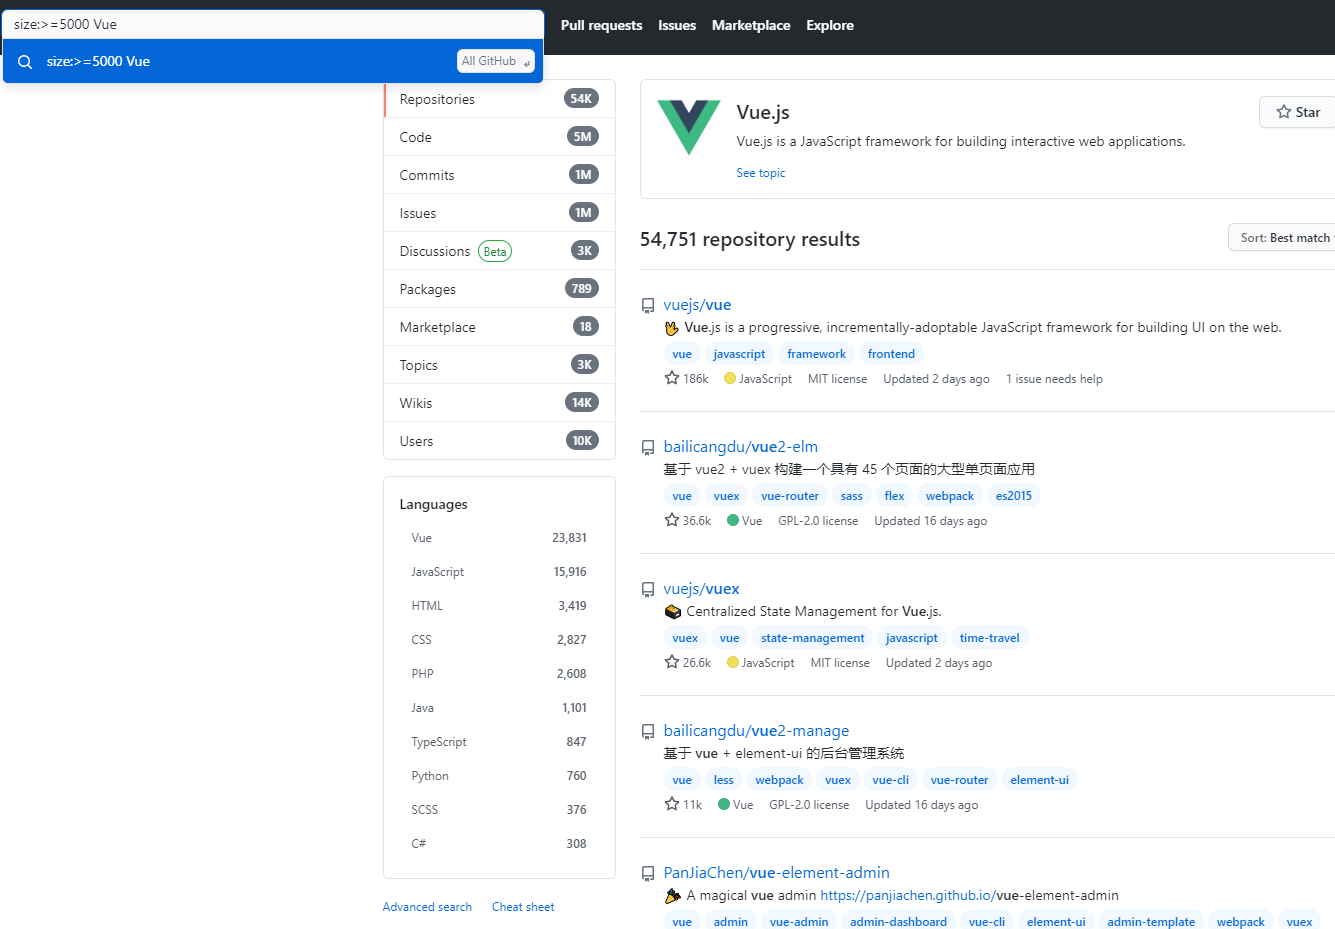This screenshot has width=1335, height=929.
Task: Star the Vue.js topic
Action: (x=1297, y=112)
